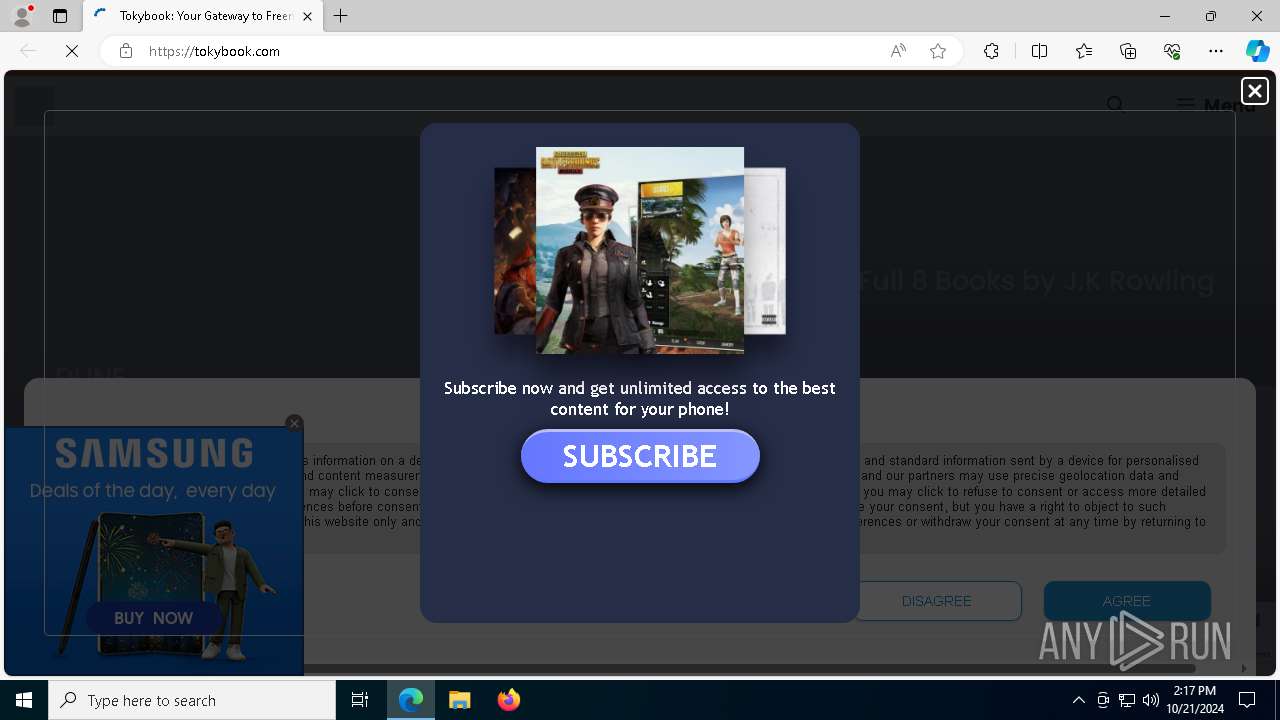Image resolution: width=1280 pixels, height=720 pixels.
Task: View site information lock icon
Action: pos(125,51)
